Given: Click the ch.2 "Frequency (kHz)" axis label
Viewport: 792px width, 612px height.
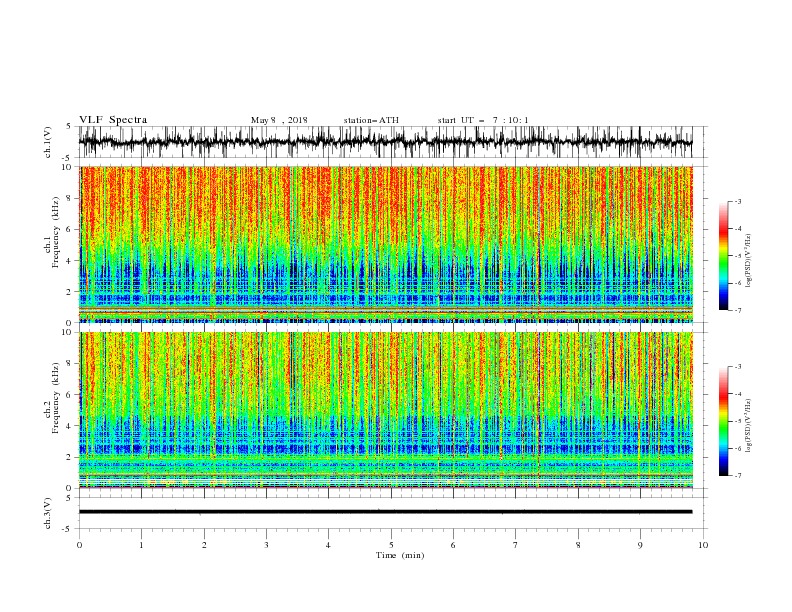Looking at the screenshot, I should click(x=56, y=398).
